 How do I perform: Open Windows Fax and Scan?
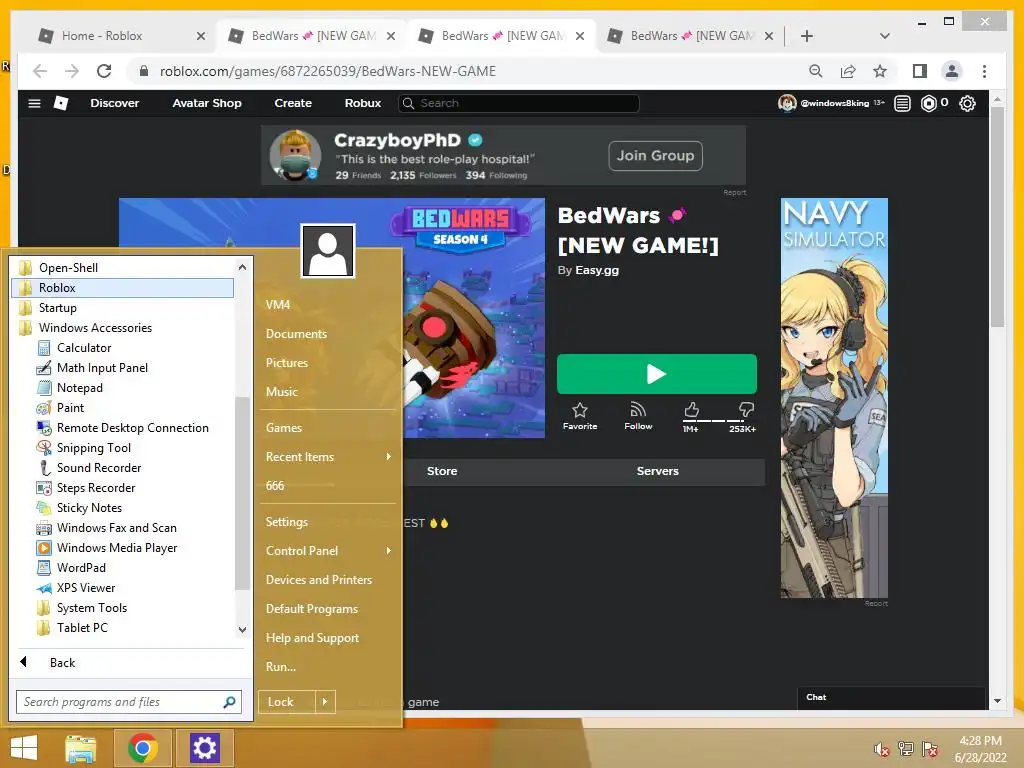click(x=106, y=528)
